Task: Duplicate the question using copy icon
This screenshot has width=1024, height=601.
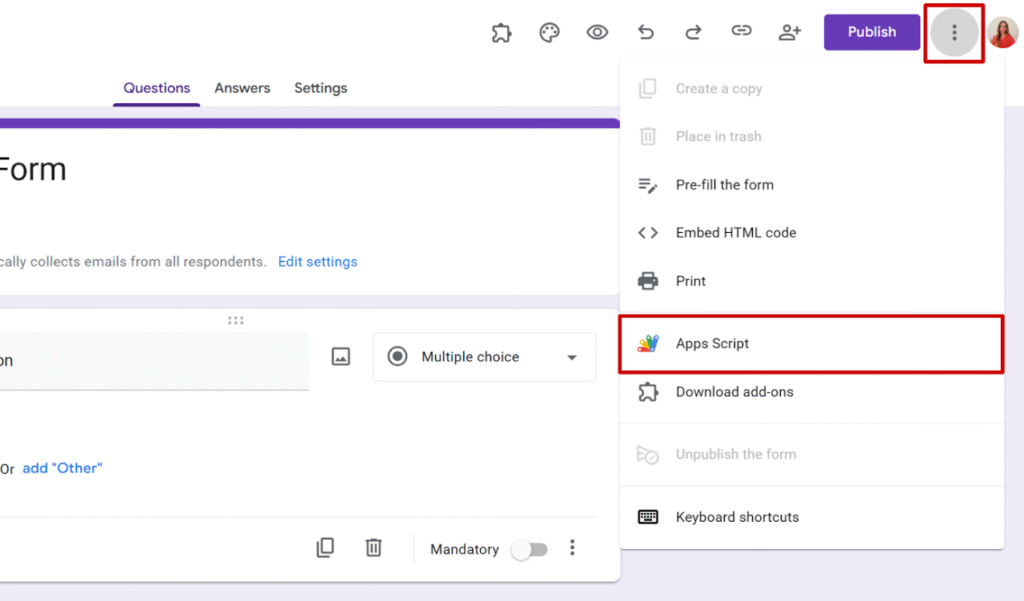Action: coord(325,548)
